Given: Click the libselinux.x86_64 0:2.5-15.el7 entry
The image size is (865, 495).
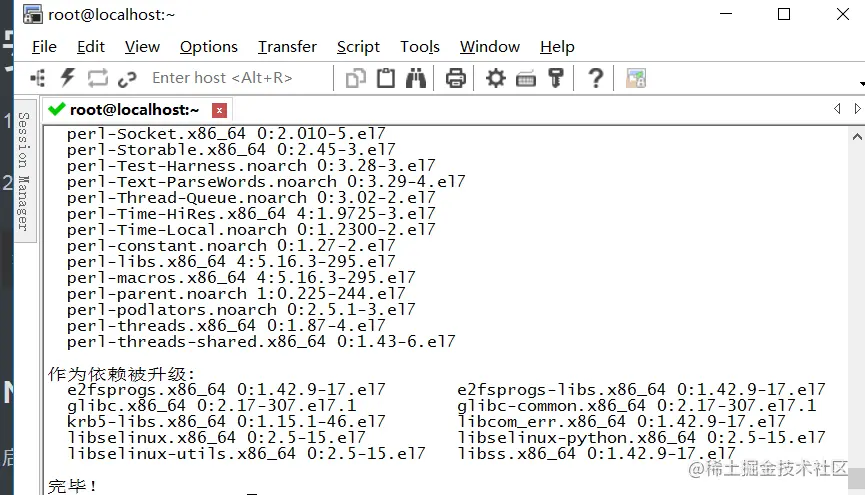Looking at the screenshot, I should coord(216,438).
